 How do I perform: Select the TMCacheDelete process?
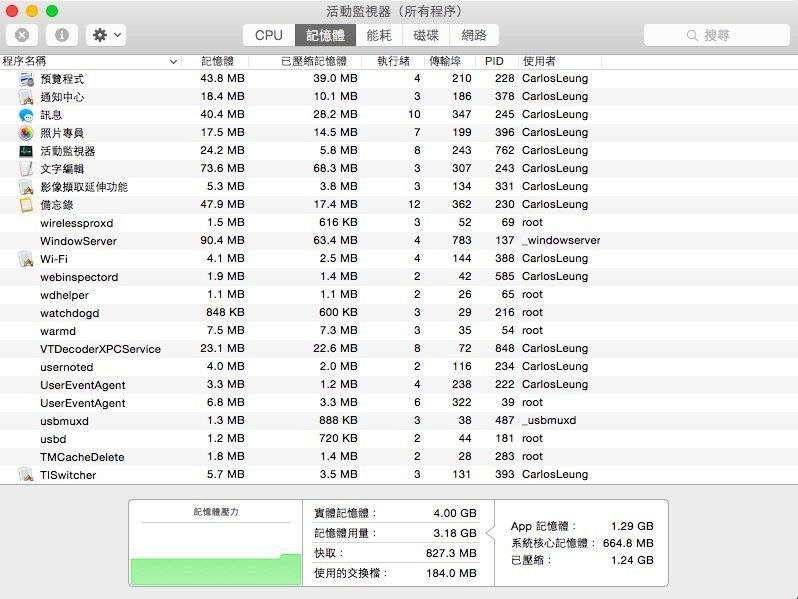(399, 457)
